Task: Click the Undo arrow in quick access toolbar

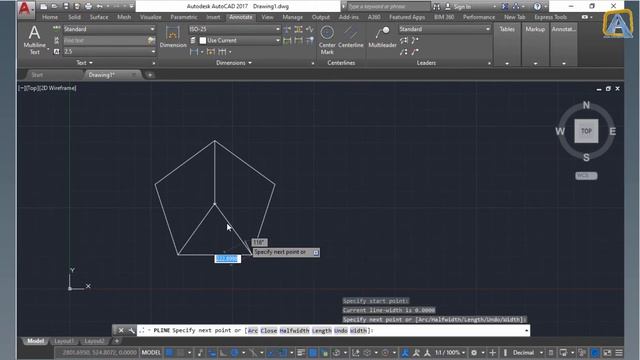Action: (x=99, y=7)
